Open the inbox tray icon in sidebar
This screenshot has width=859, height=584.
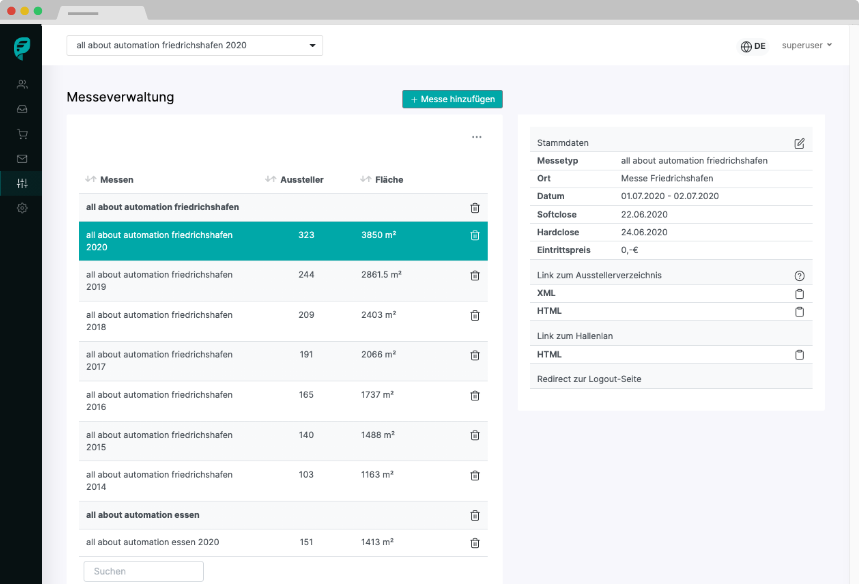point(22,109)
